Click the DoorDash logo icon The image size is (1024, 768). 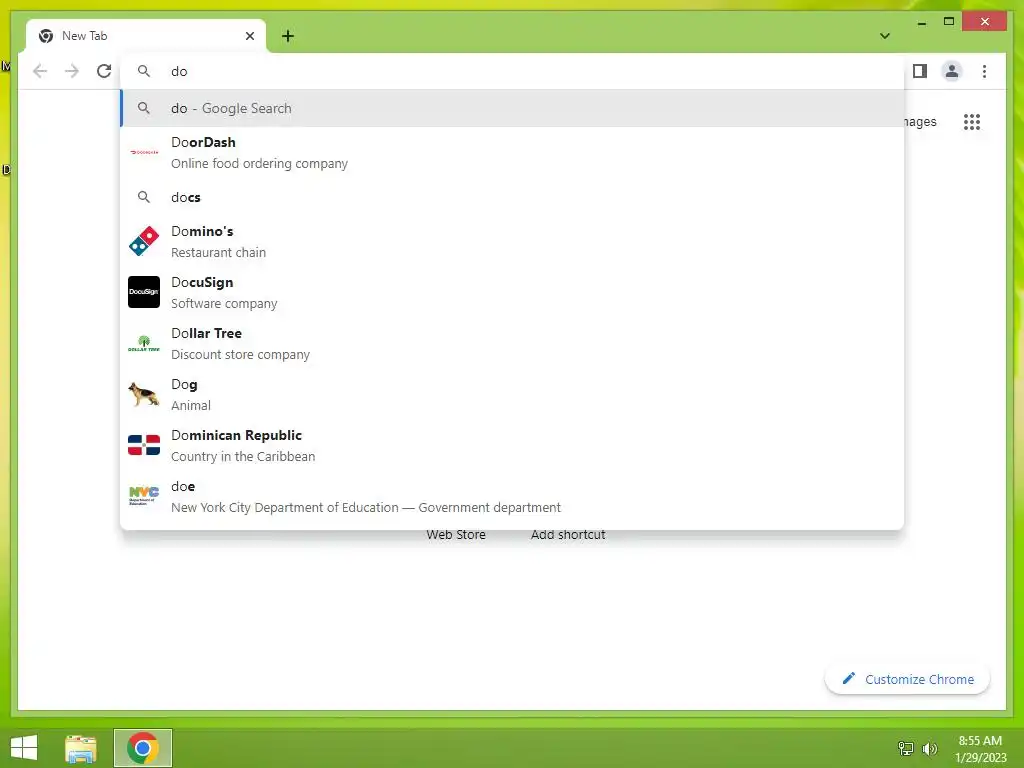click(144, 152)
